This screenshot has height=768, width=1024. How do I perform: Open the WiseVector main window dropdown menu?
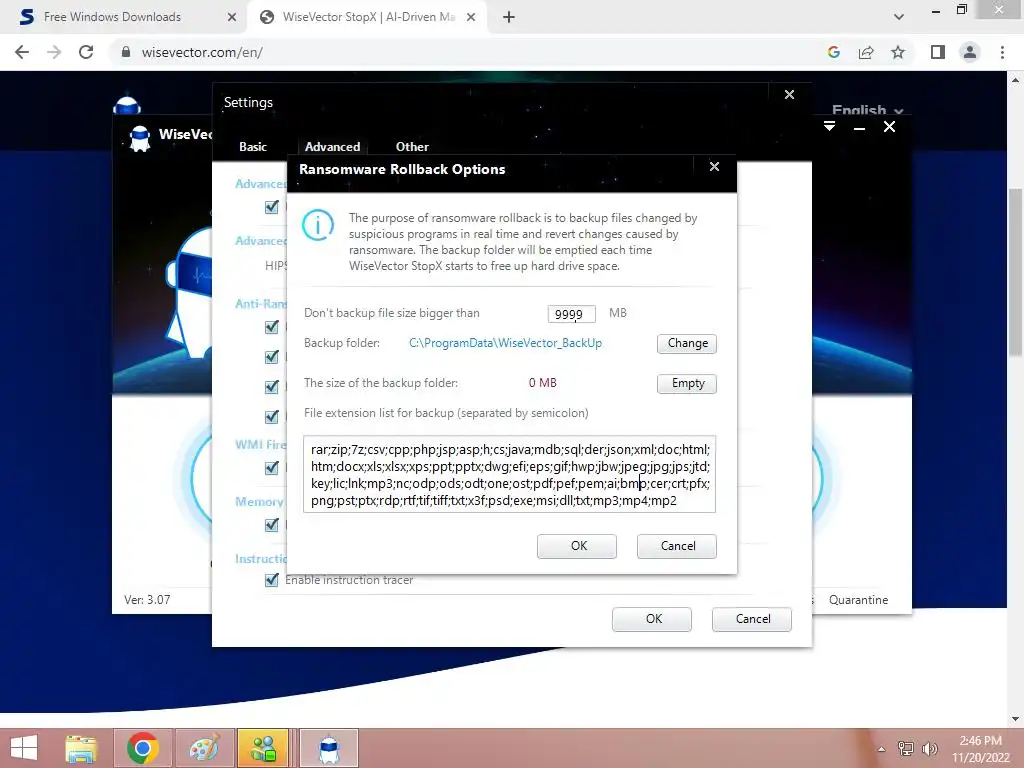pyautogui.click(x=829, y=126)
